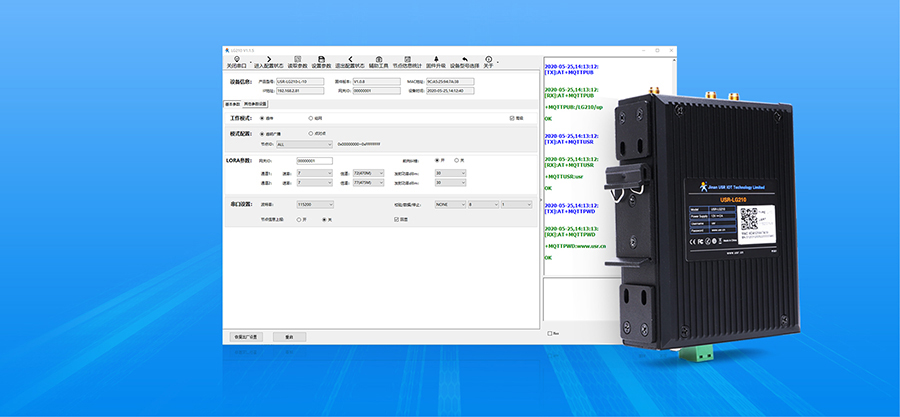Open the baud rate dropdown showing 115200
Screen dimensions: 900x417
(x=304, y=204)
